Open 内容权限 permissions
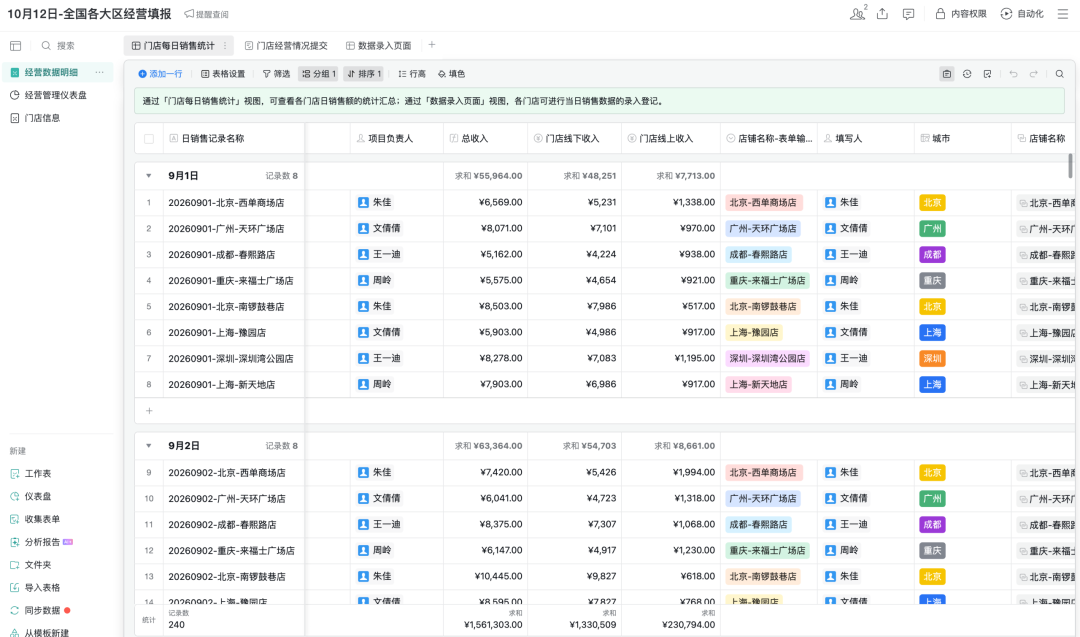 (x=961, y=14)
